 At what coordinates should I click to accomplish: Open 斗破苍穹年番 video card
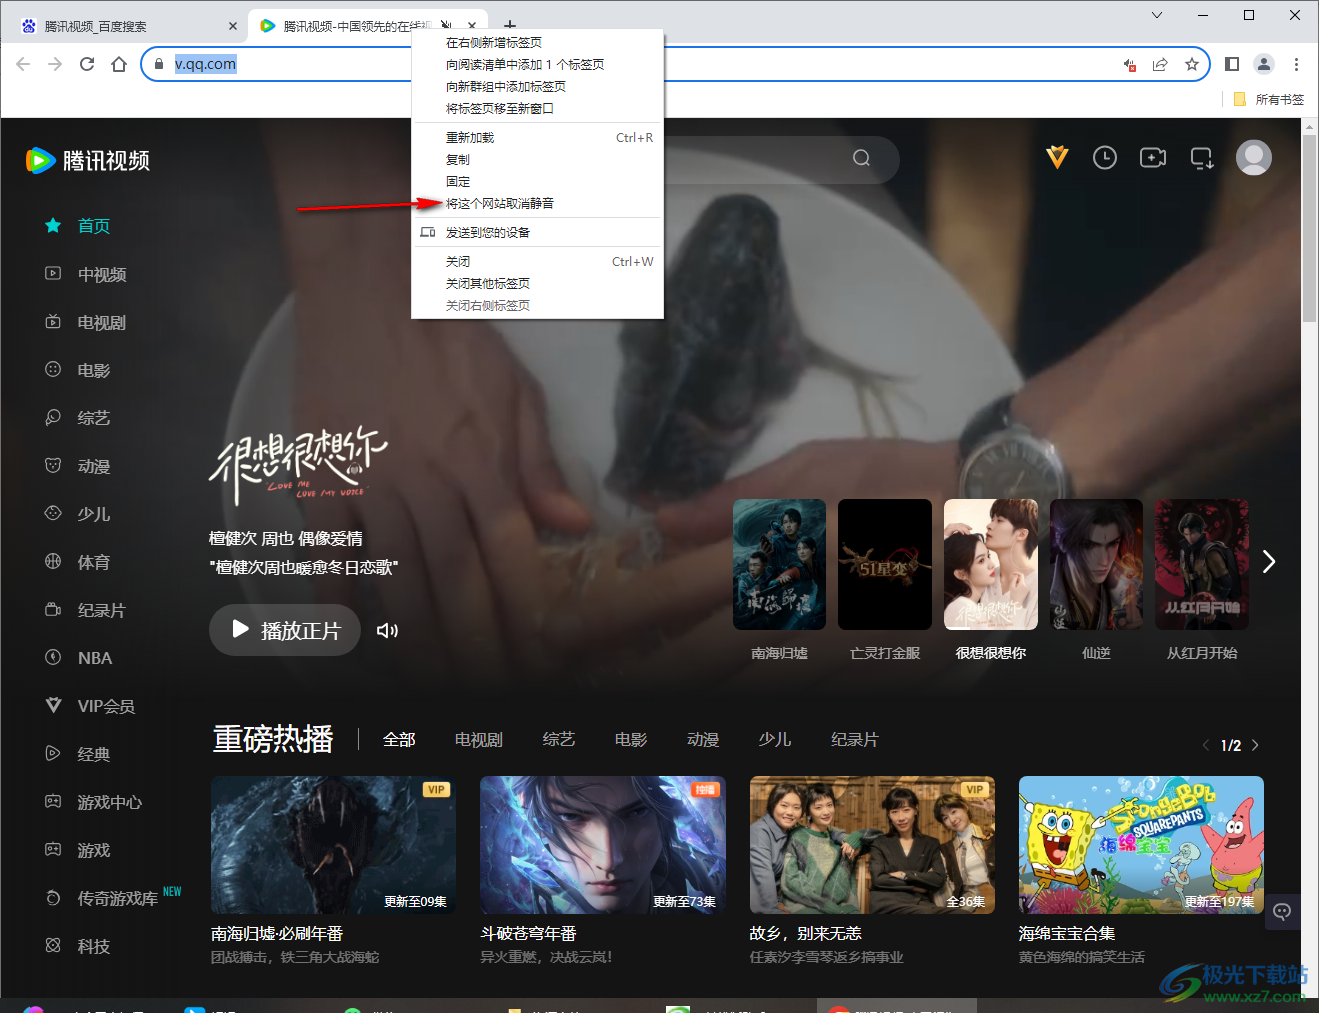point(602,844)
